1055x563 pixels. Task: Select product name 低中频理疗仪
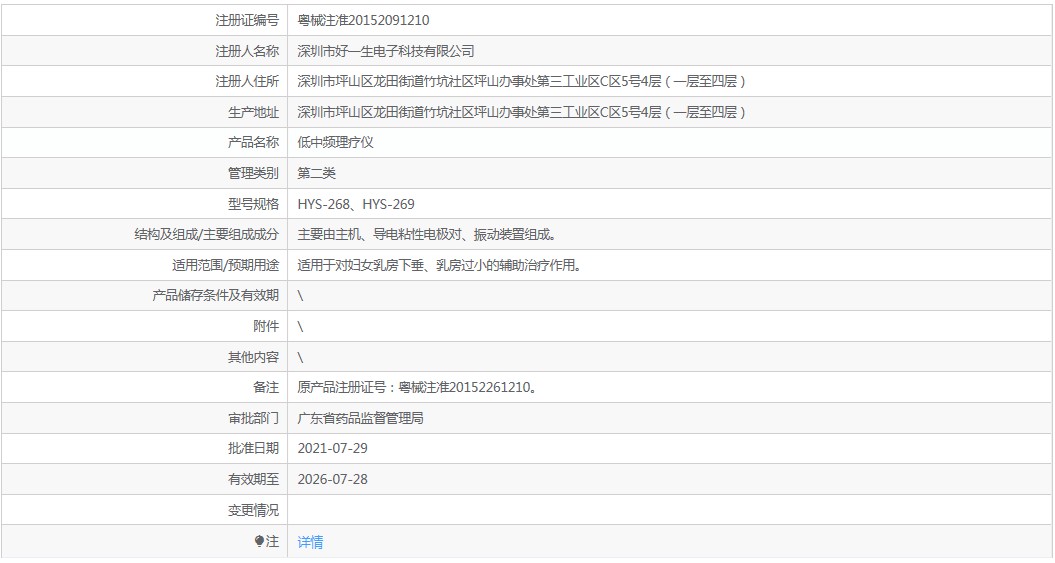point(335,143)
